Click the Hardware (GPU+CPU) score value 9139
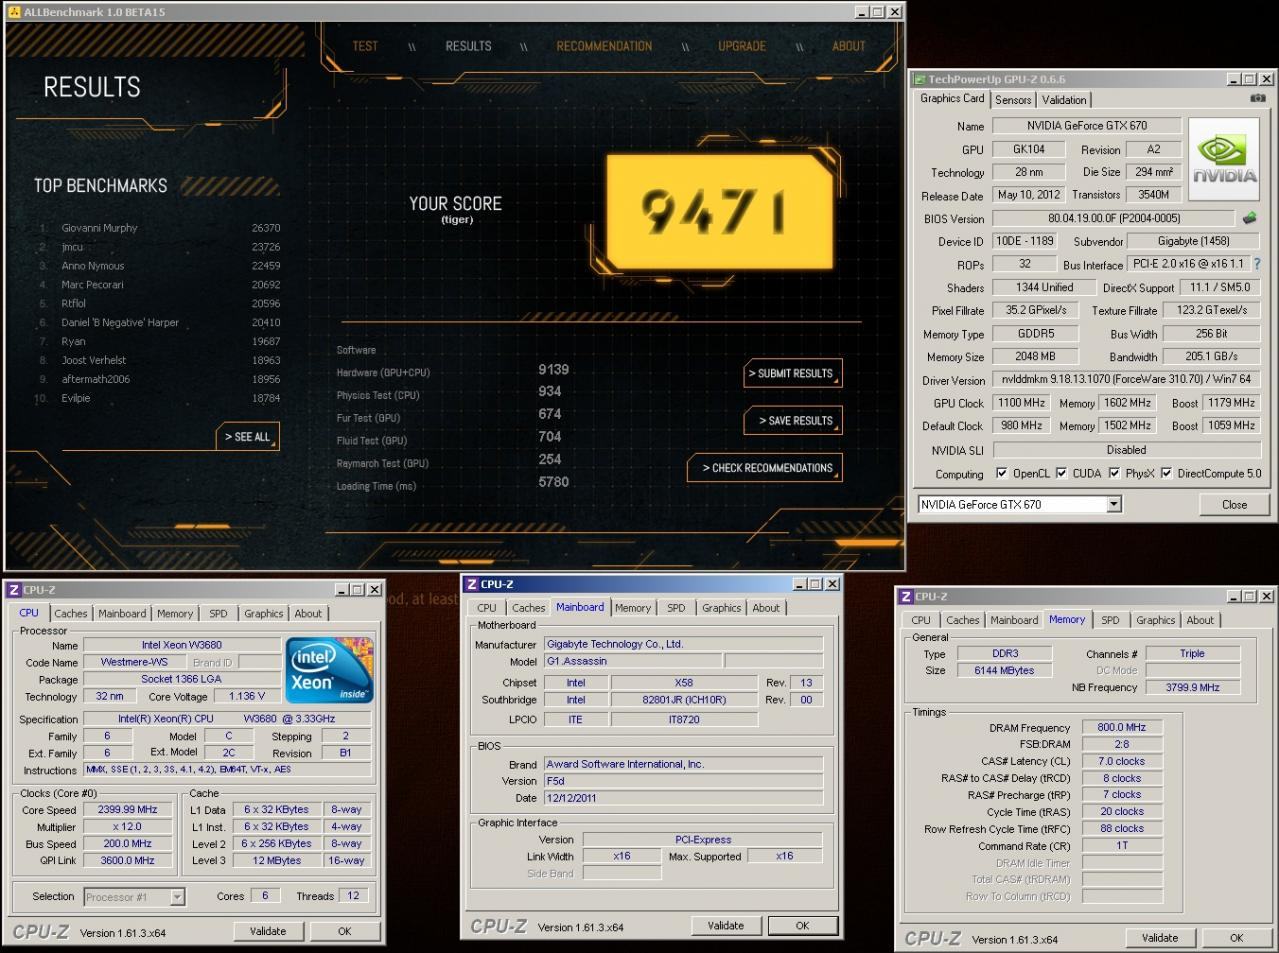Screen dimensions: 1279x953 [x=553, y=369]
